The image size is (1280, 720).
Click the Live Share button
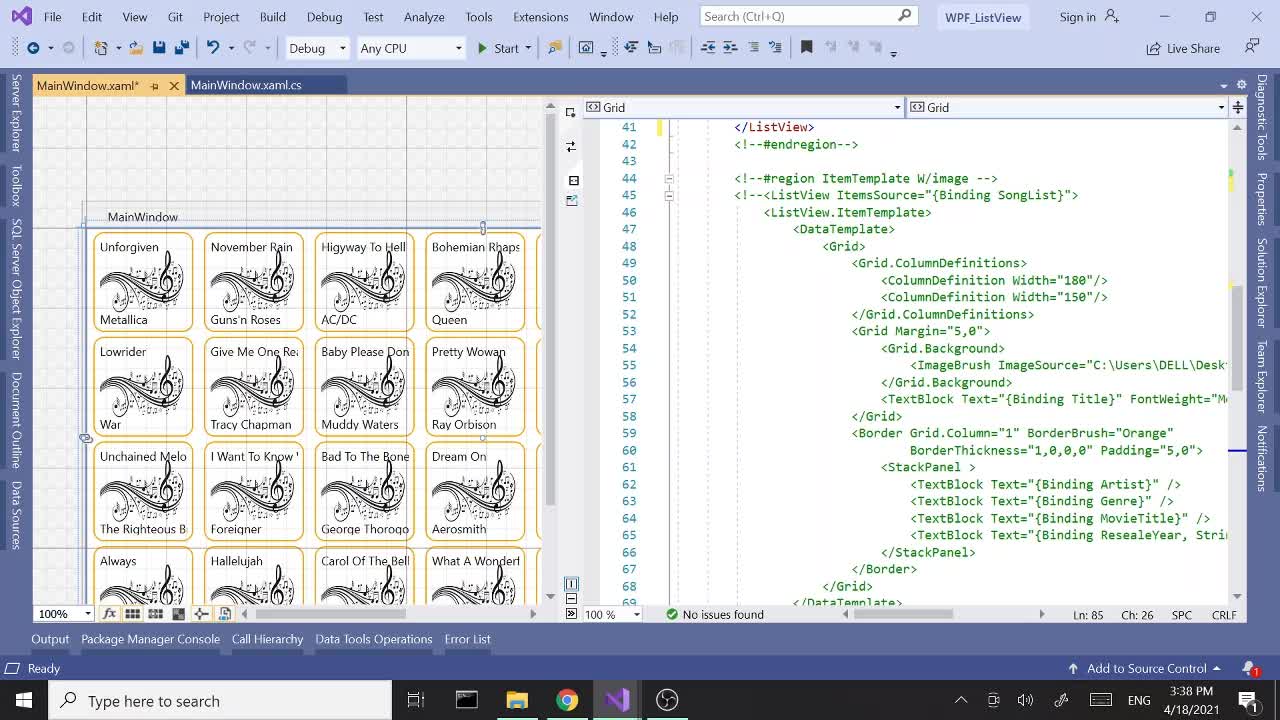pyautogui.click(x=1184, y=48)
